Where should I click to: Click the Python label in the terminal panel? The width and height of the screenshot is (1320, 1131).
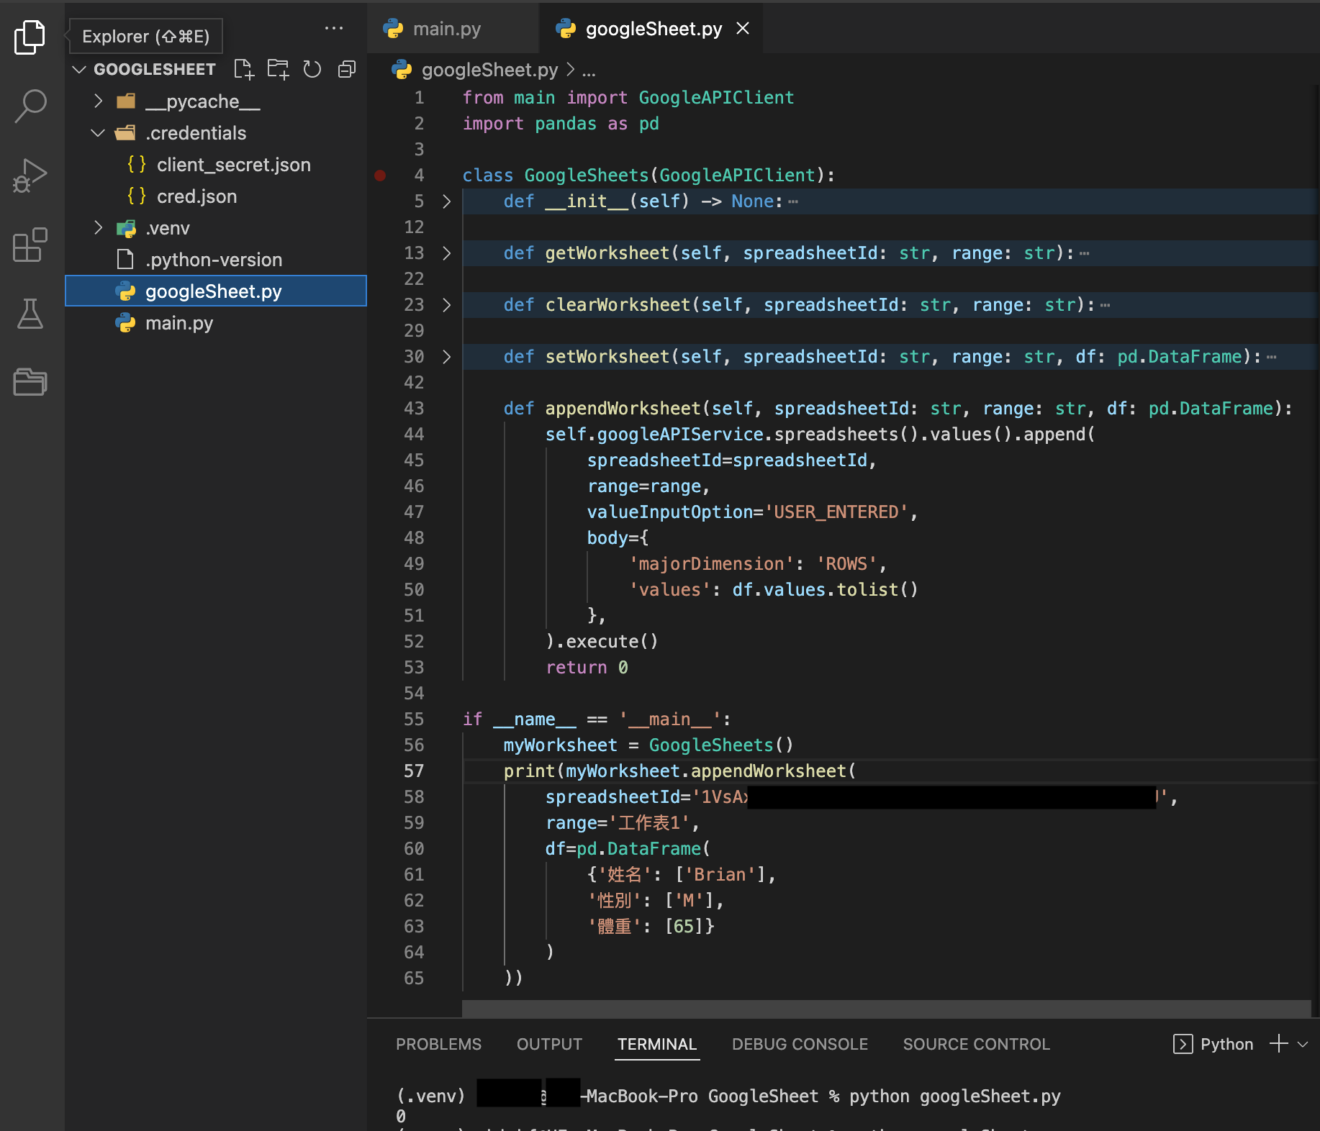[1226, 1044]
